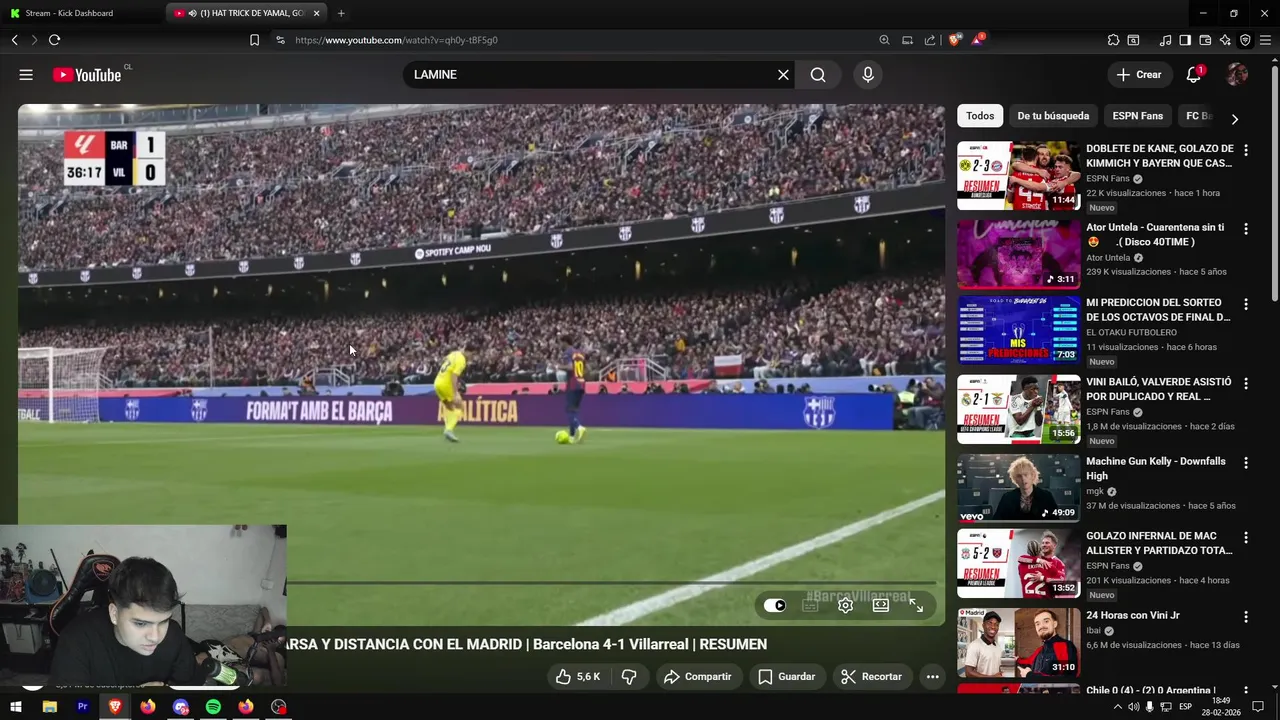Toggle the browser sidebar panel
Screen dimensions: 1280x720
[x=1185, y=40]
